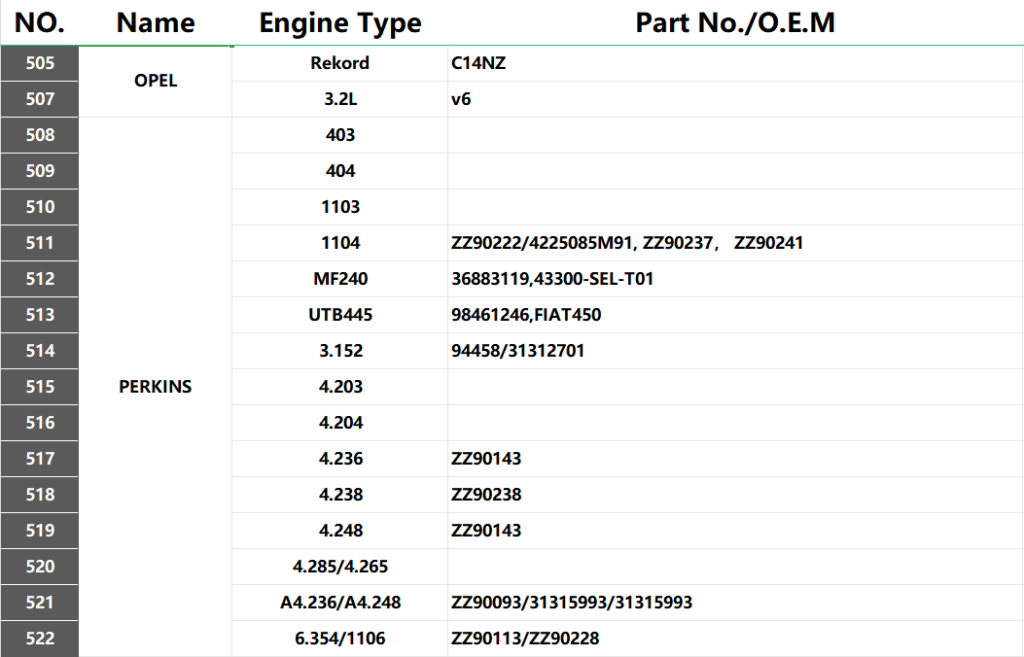This screenshot has width=1024, height=657.
Task: Click engine type "1103" cell
Action: coord(340,207)
